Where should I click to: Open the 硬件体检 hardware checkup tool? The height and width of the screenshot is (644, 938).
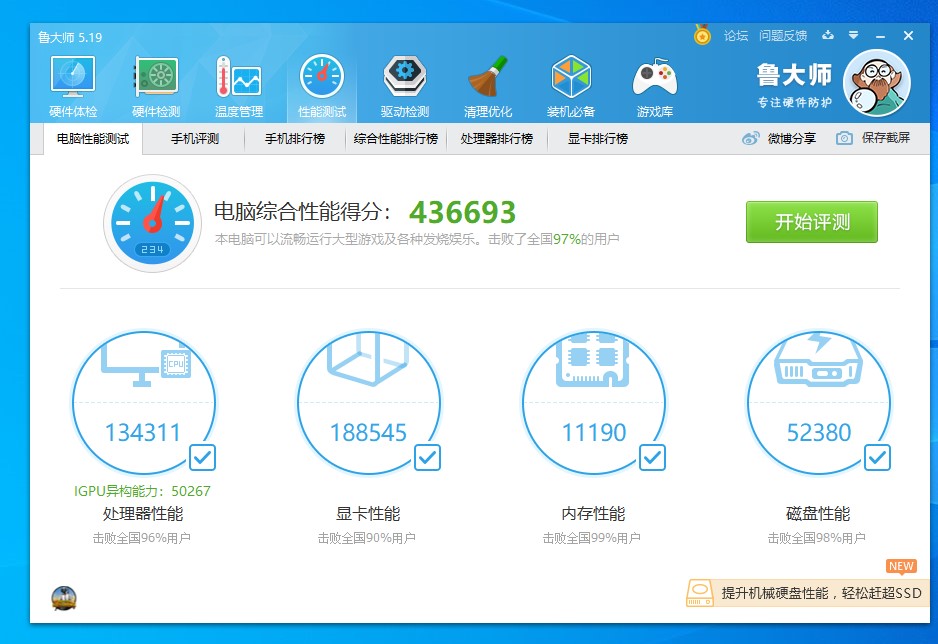click(x=71, y=84)
